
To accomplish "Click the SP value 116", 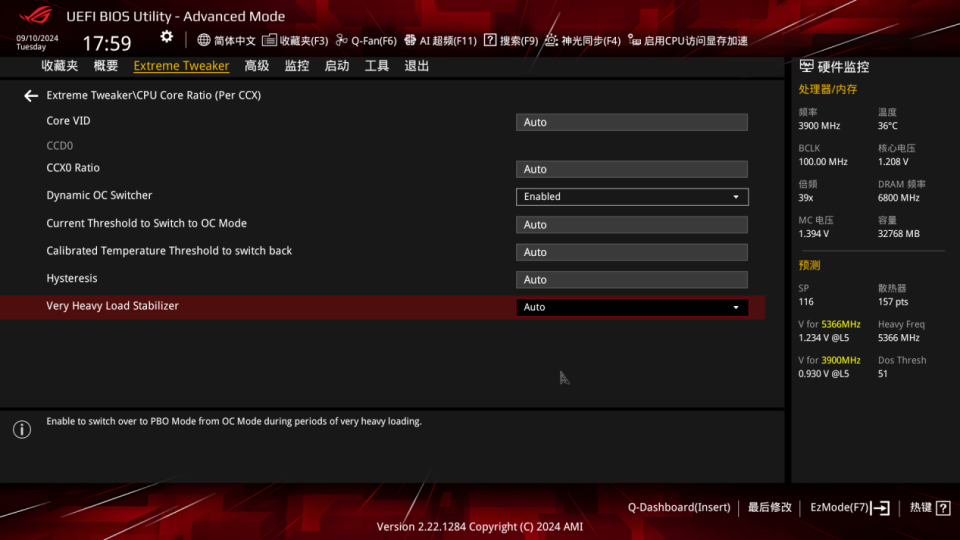I will pos(806,302).
